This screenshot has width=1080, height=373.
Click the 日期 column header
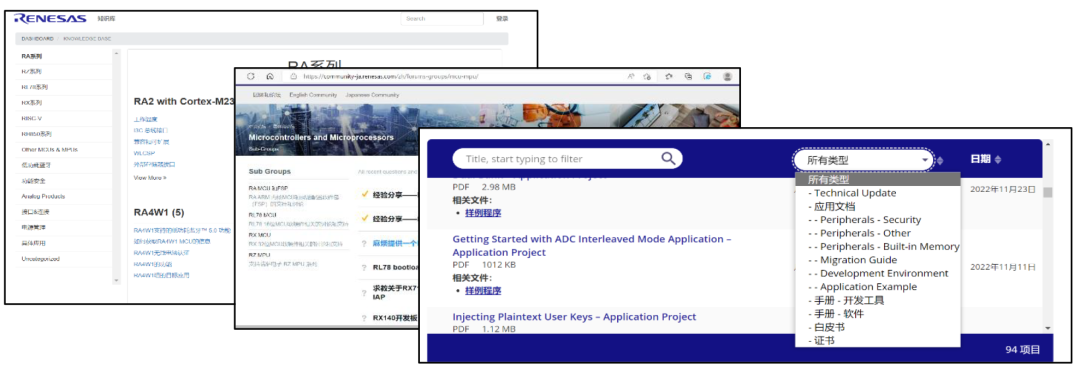[x=980, y=159]
